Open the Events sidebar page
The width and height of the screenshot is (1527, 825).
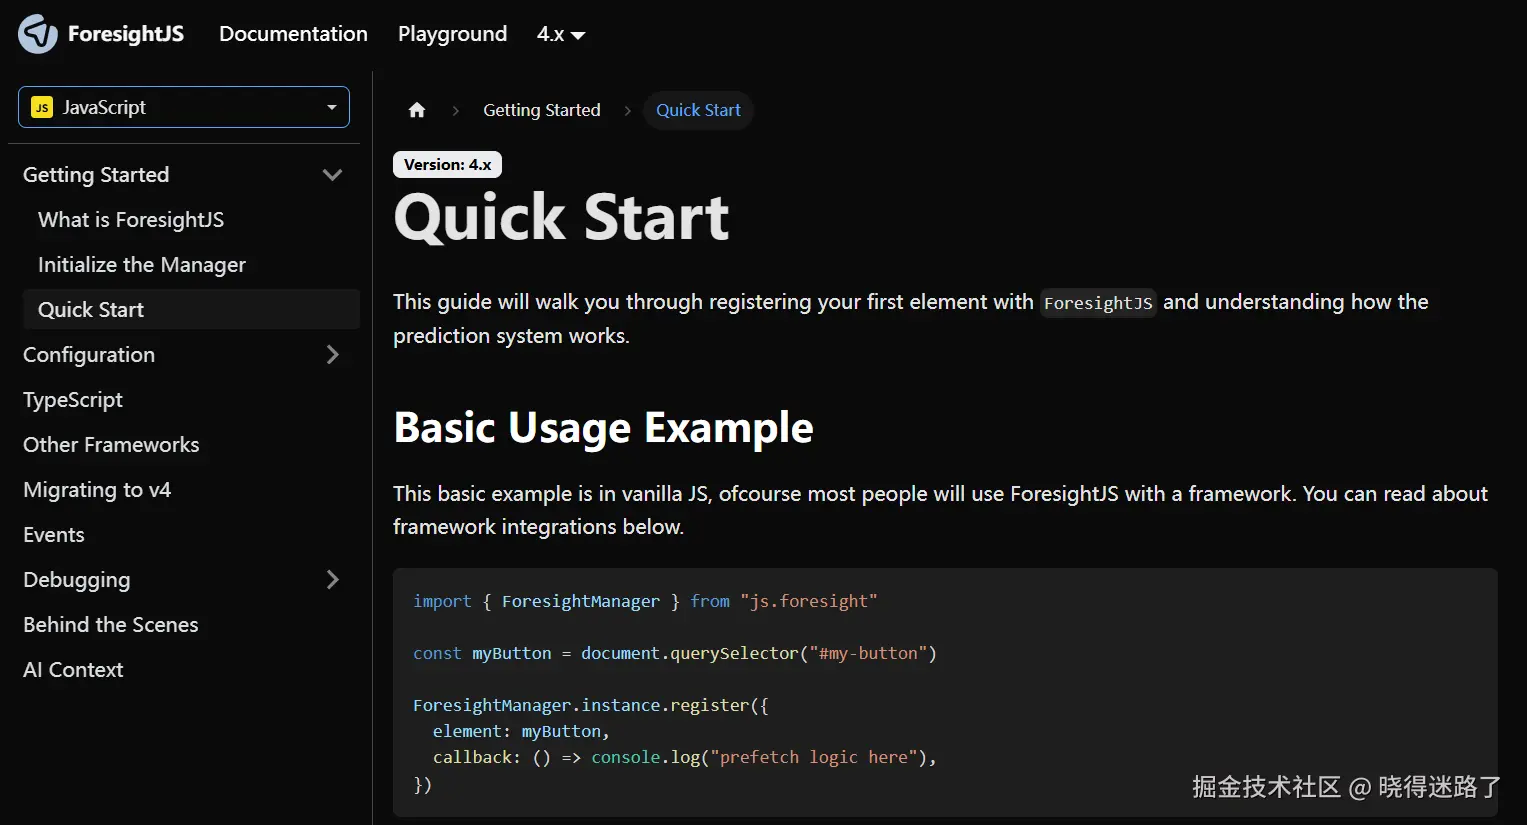(x=54, y=535)
